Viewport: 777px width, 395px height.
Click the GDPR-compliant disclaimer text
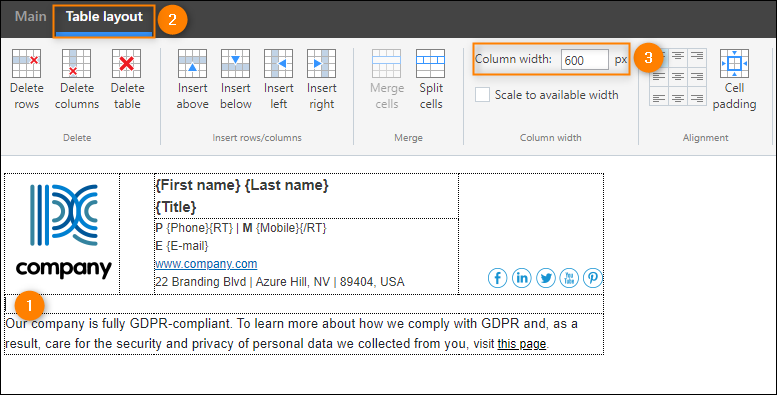click(291, 334)
